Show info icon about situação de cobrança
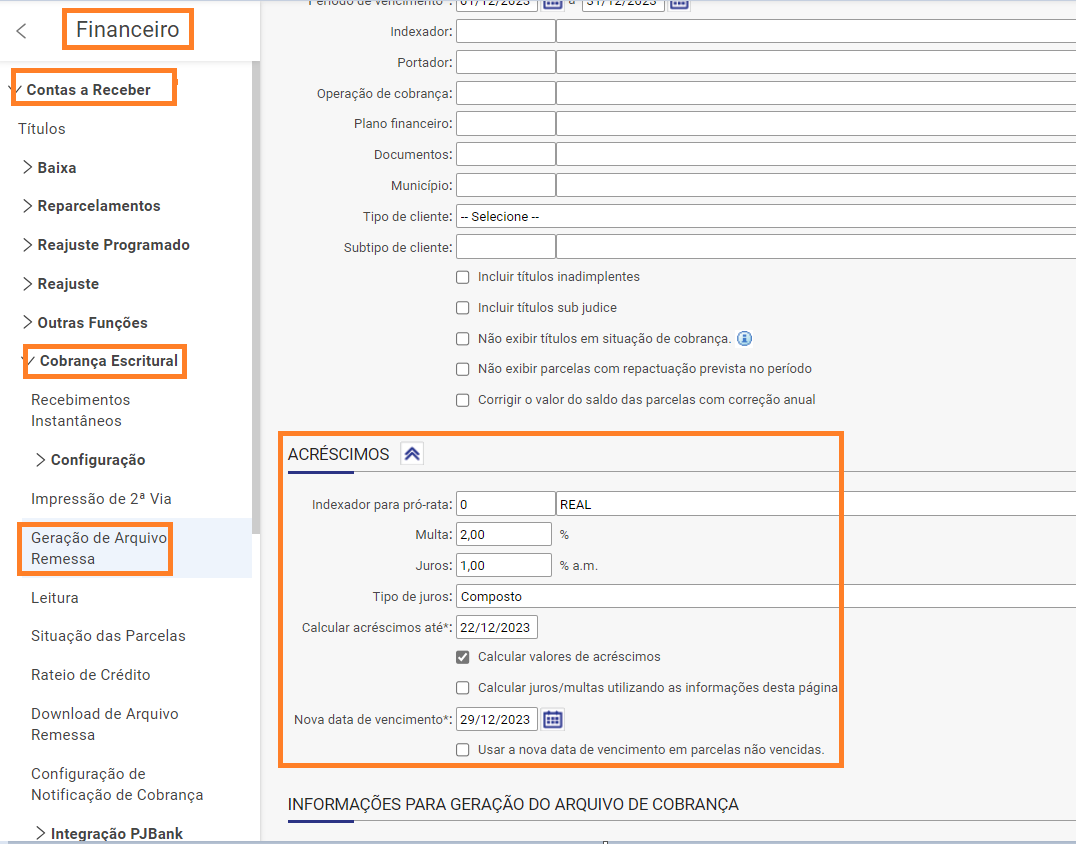This screenshot has height=844, width=1076. pos(745,338)
